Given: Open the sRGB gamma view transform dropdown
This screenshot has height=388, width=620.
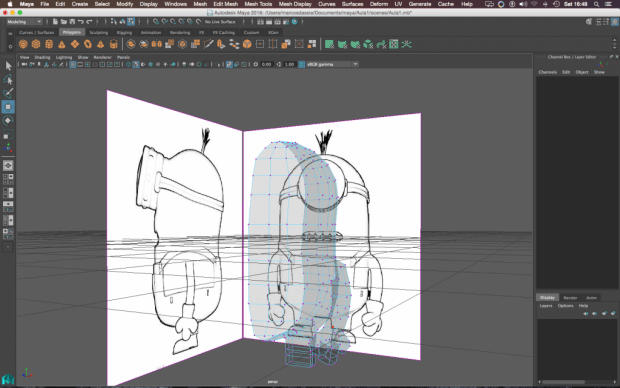Looking at the screenshot, I should (332, 64).
